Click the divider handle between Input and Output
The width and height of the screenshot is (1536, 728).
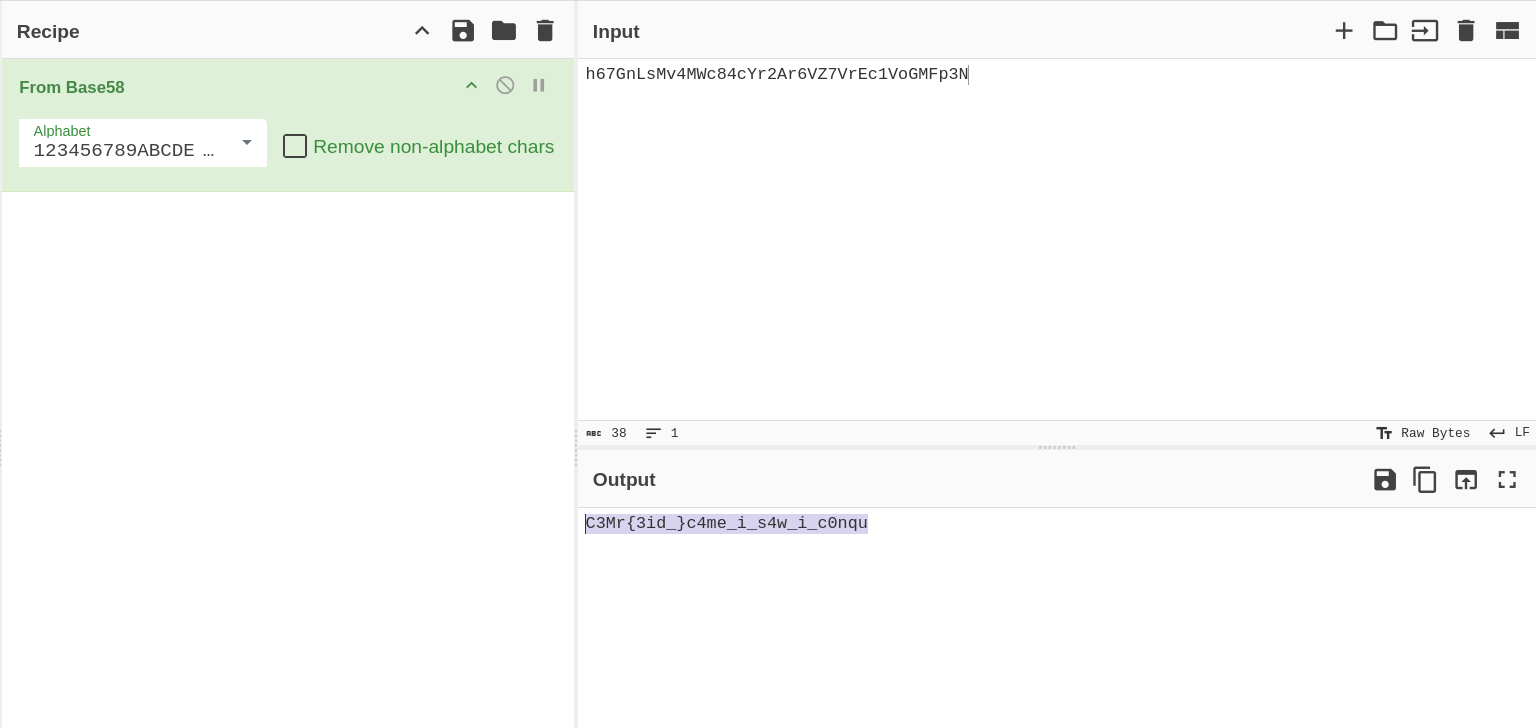click(1057, 447)
